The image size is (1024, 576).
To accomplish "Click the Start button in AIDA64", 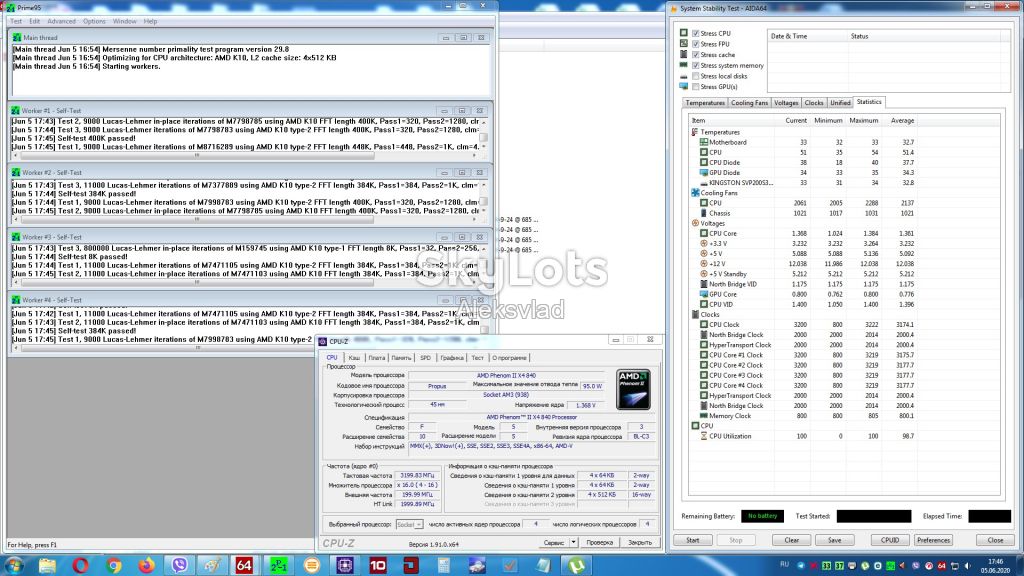I will click(693, 540).
